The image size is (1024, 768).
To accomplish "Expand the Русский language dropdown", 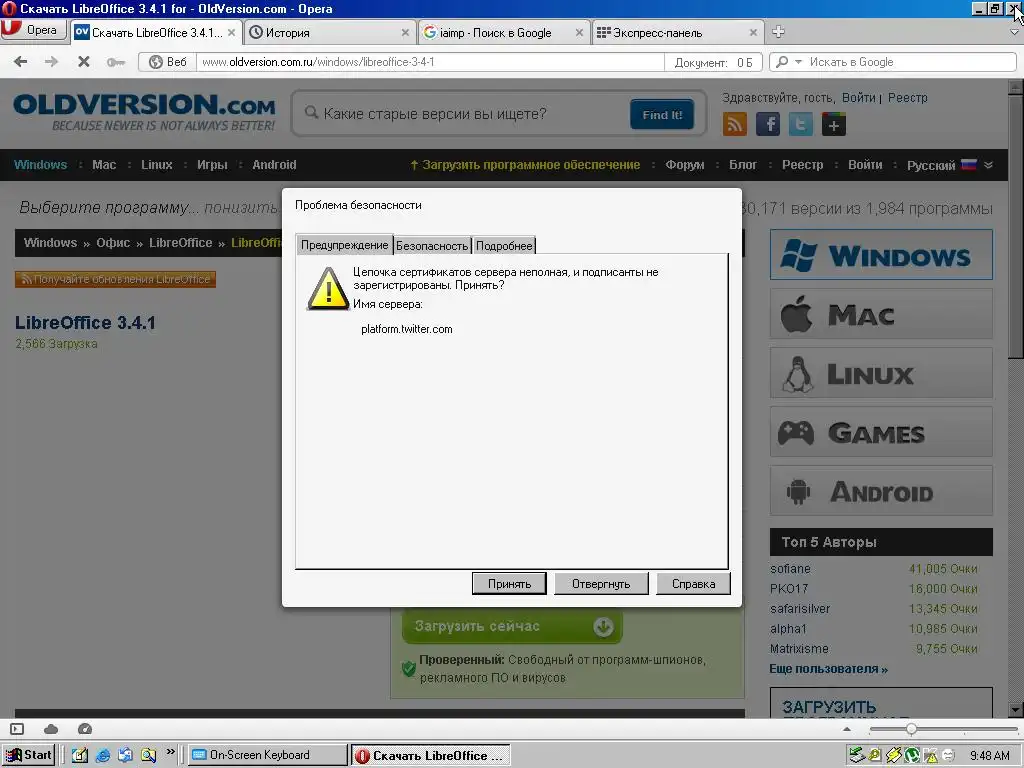I will click(950, 165).
